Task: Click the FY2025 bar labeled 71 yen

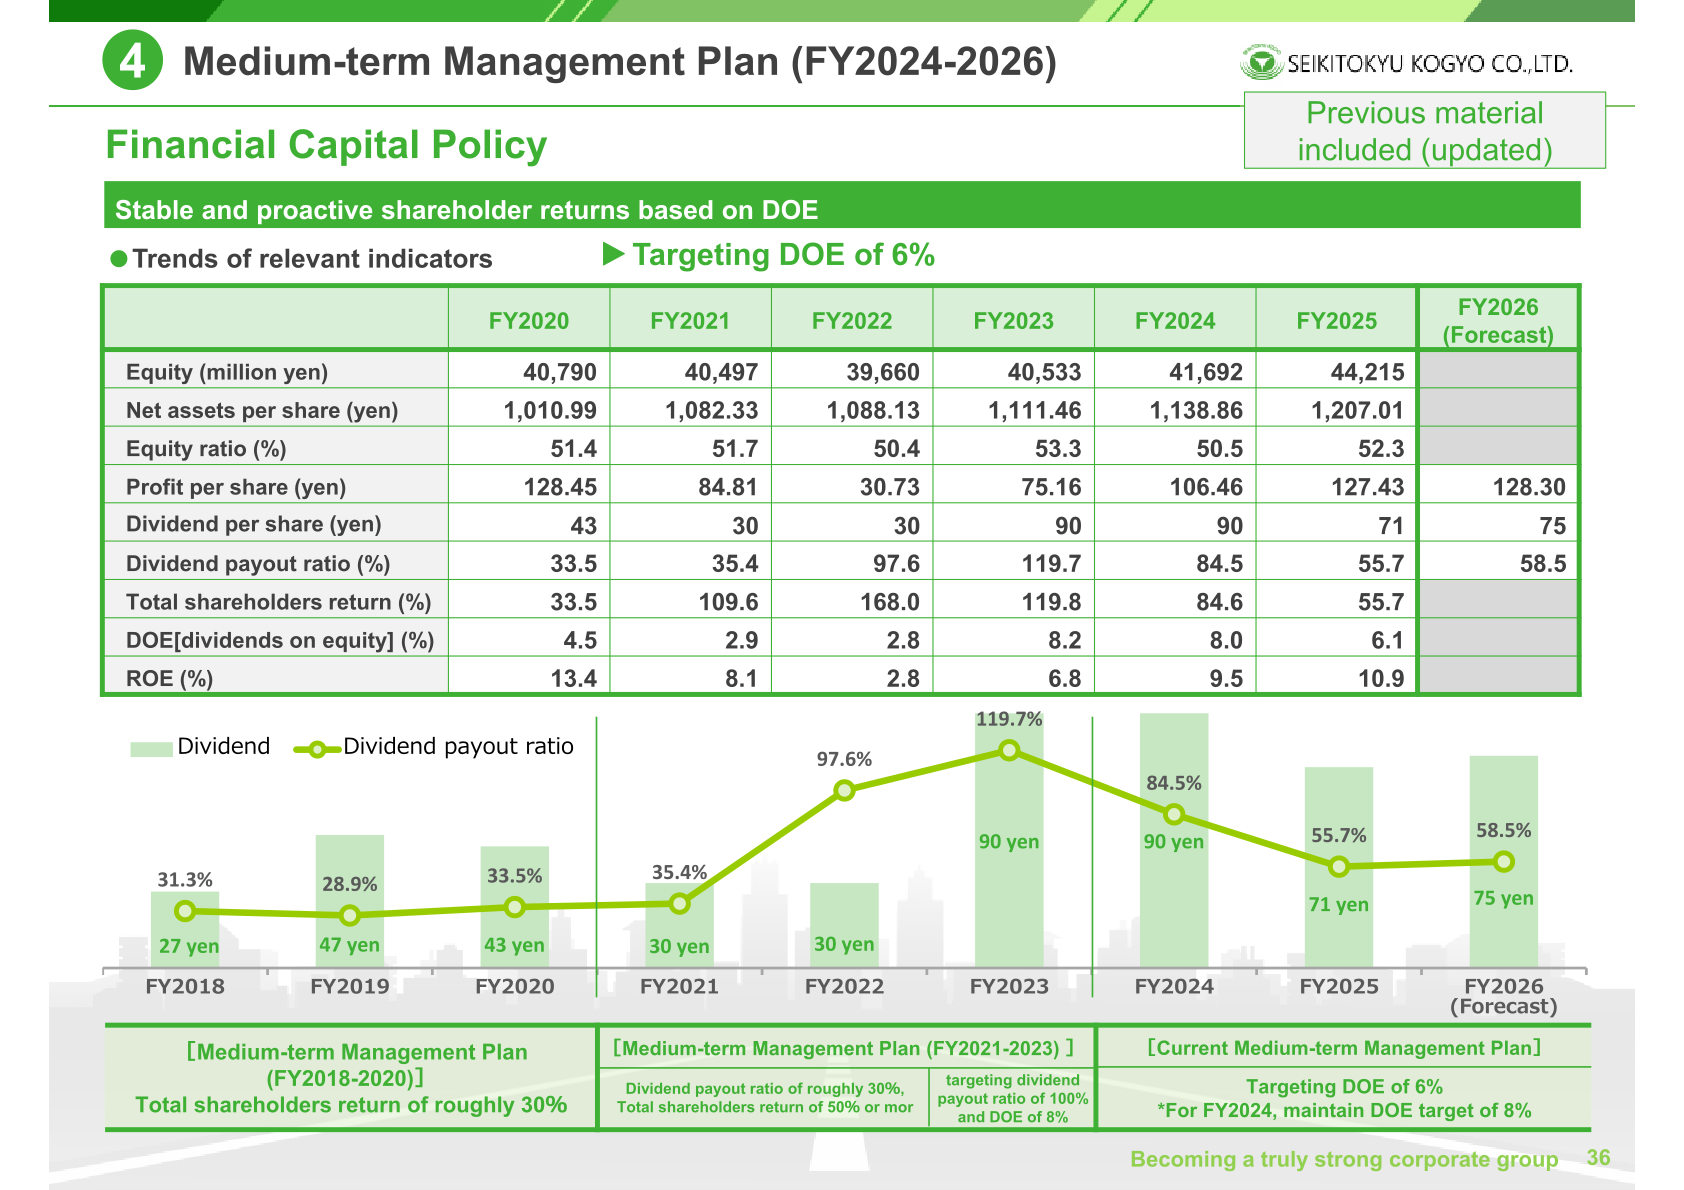Action: (x=1339, y=867)
